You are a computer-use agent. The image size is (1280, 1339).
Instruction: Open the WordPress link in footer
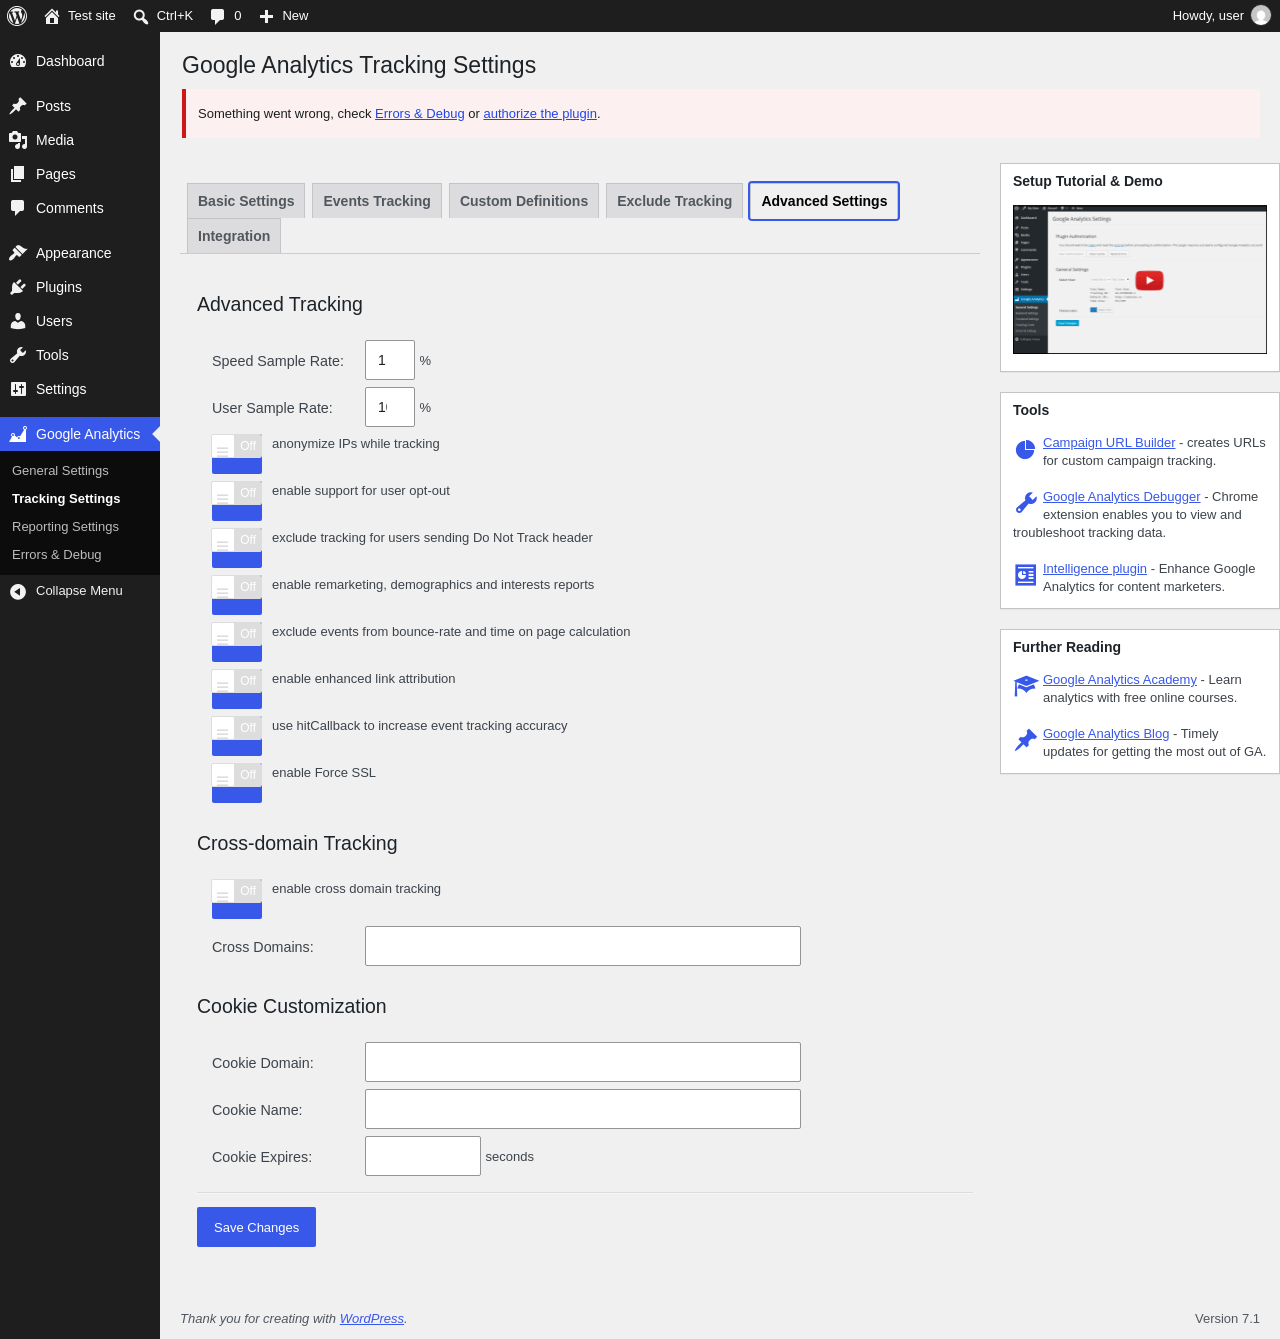(x=372, y=1319)
